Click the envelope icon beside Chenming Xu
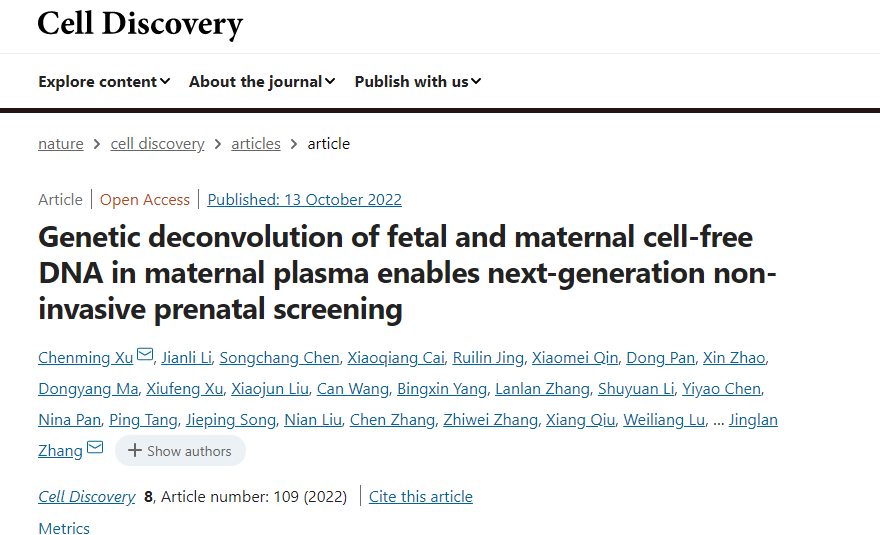 click(145, 355)
